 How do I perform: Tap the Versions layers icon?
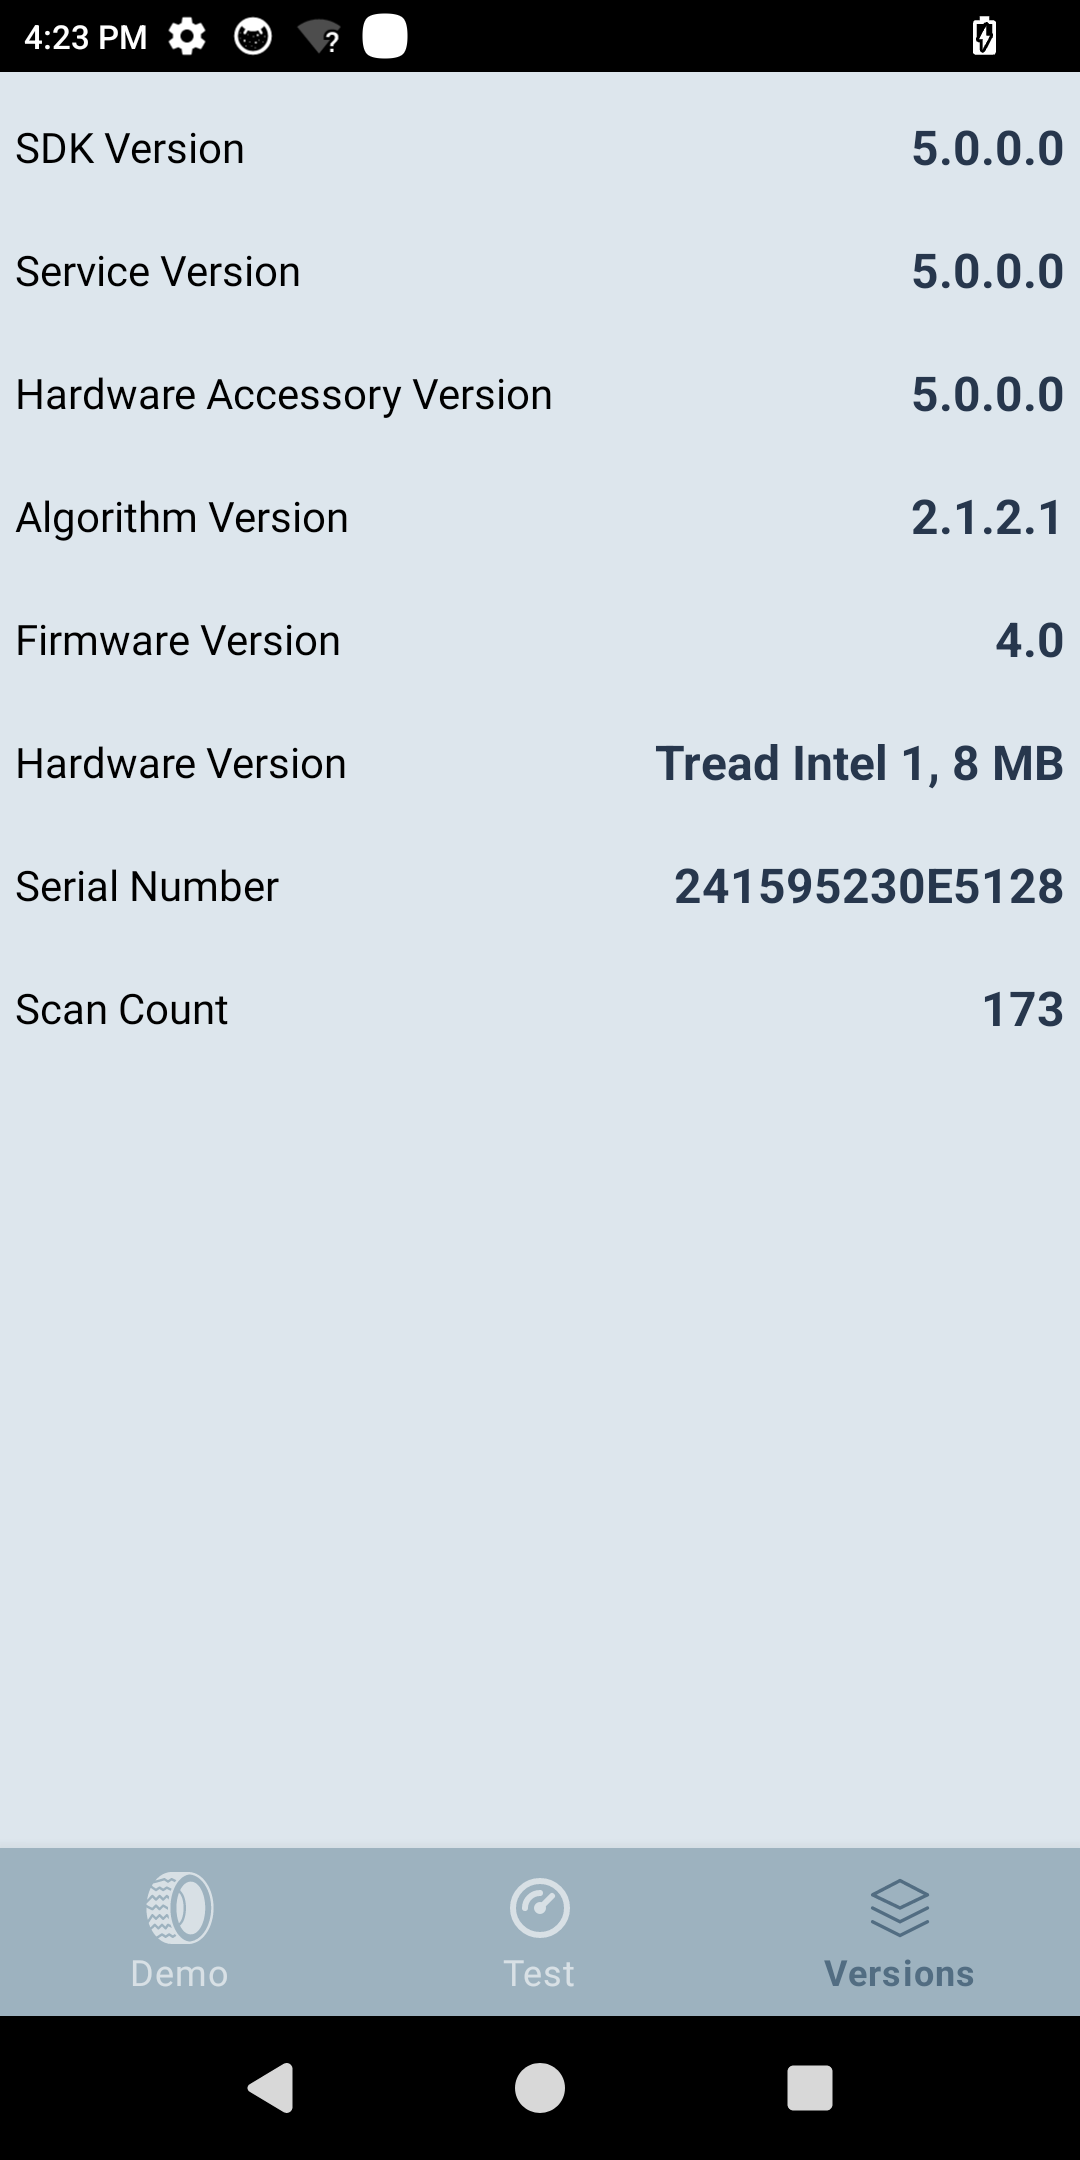(899, 1907)
